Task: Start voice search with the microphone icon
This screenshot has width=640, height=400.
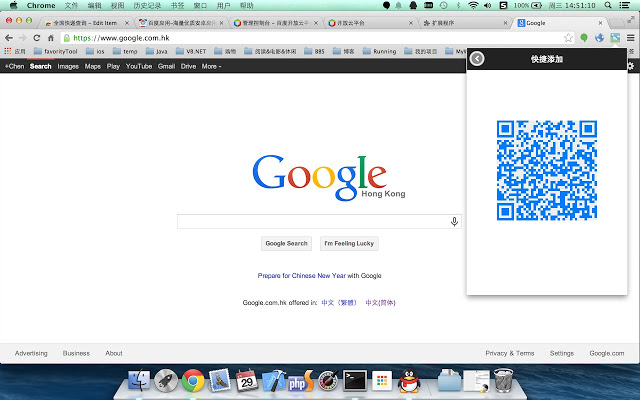Action: (x=454, y=222)
